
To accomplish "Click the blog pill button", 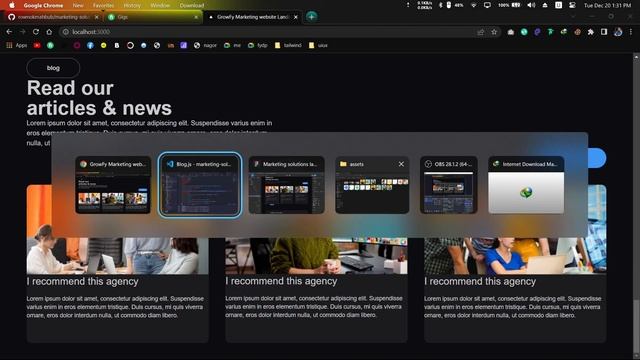I will tap(53, 68).
